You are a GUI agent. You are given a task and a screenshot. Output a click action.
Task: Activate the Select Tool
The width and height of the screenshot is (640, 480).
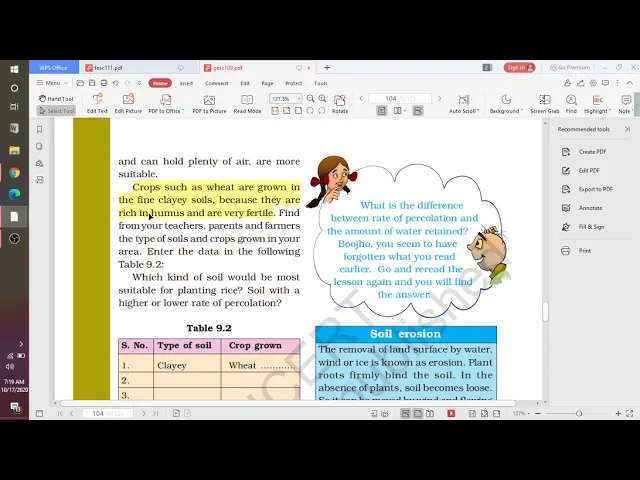pyautogui.click(x=56, y=111)
